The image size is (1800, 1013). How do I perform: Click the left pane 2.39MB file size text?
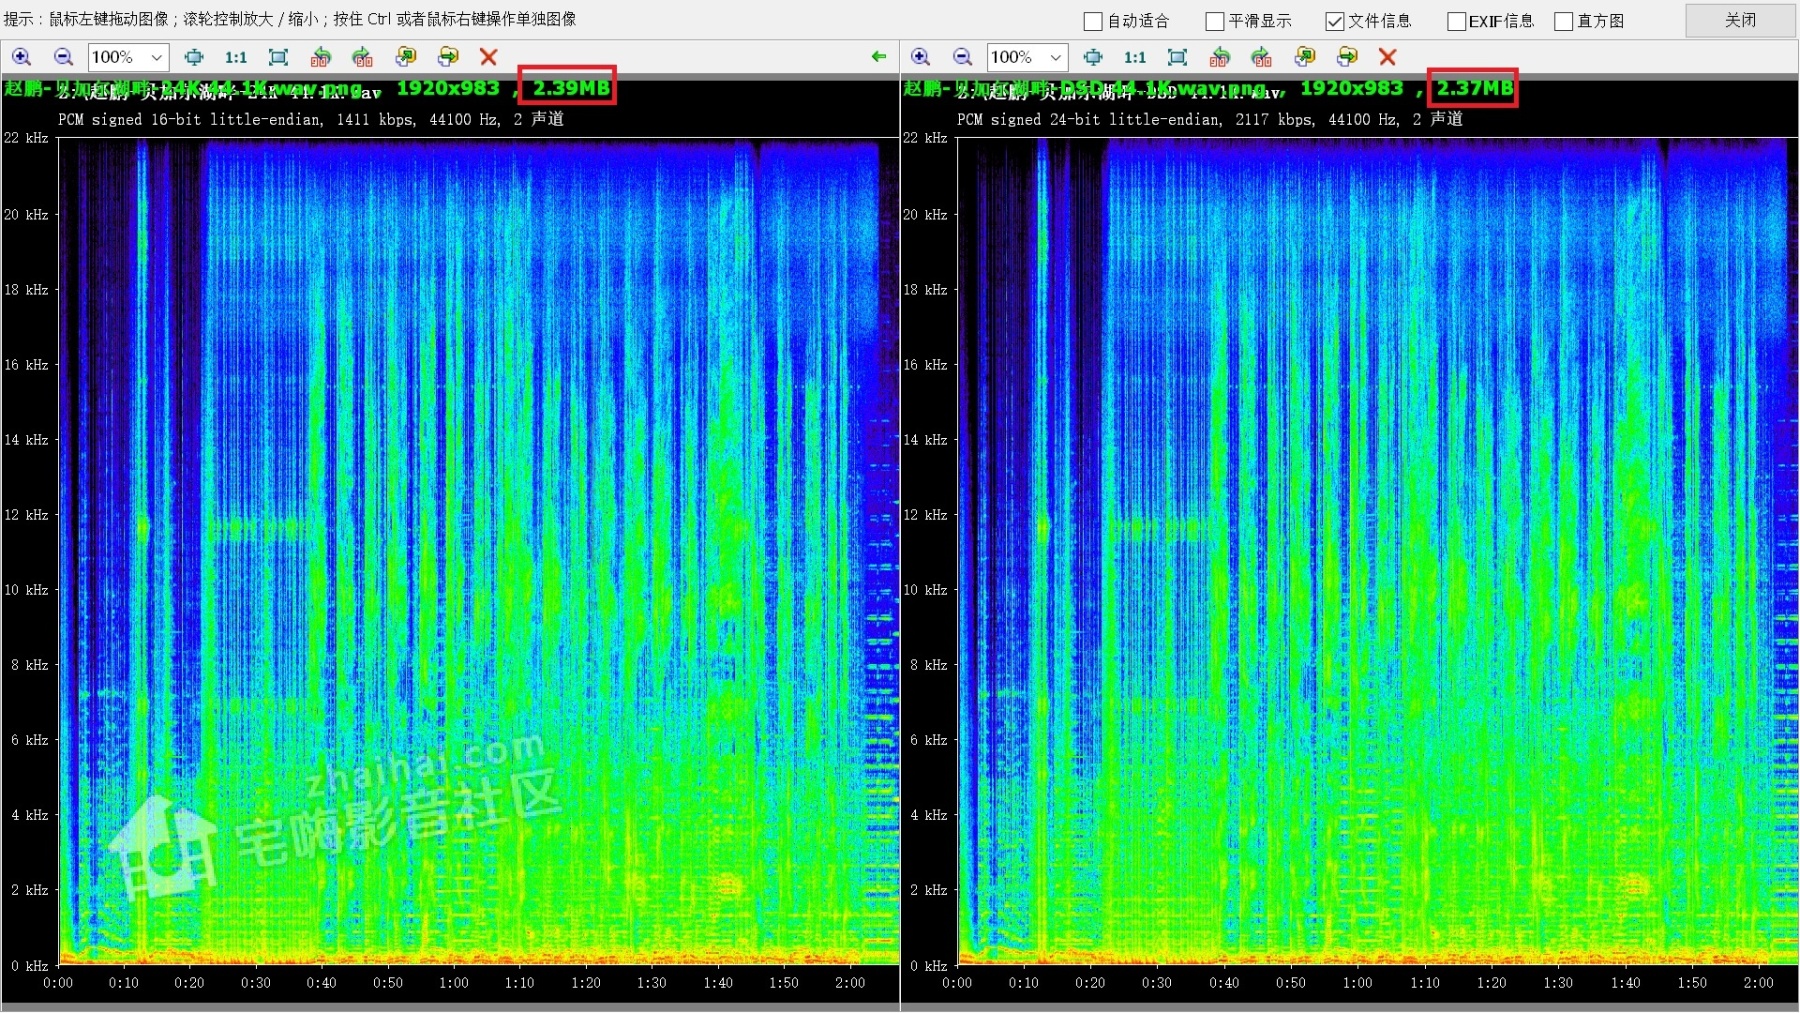(x=571, y=88)
